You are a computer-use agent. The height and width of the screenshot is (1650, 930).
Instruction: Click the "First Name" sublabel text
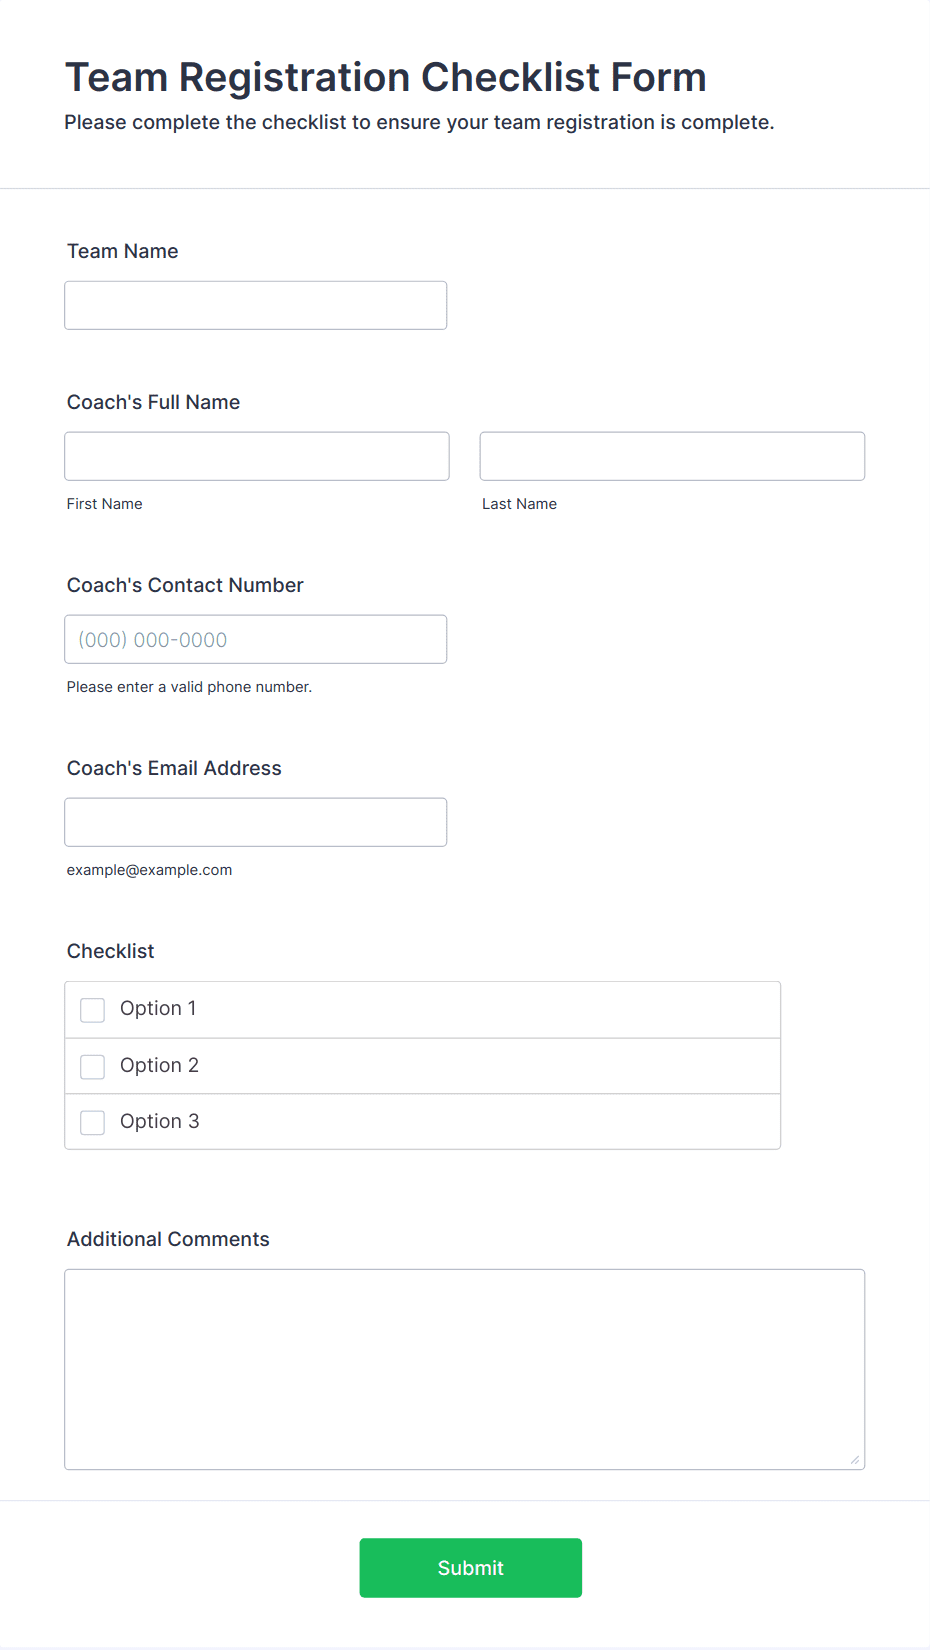[104, 504]
